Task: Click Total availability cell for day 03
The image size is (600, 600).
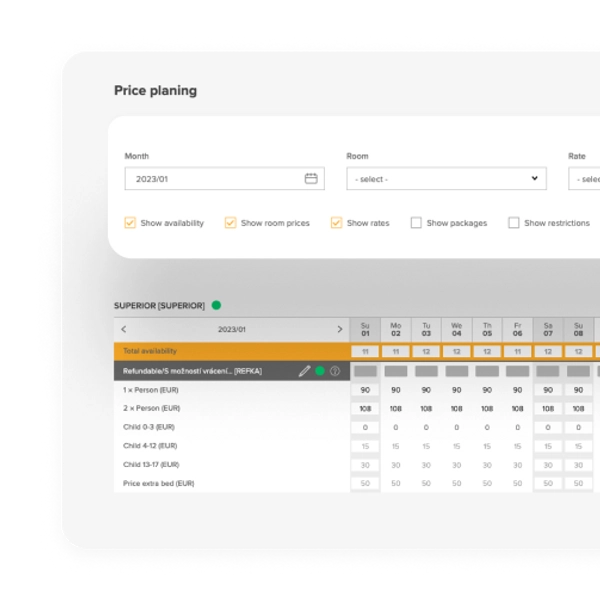Action: coord(426,352)
